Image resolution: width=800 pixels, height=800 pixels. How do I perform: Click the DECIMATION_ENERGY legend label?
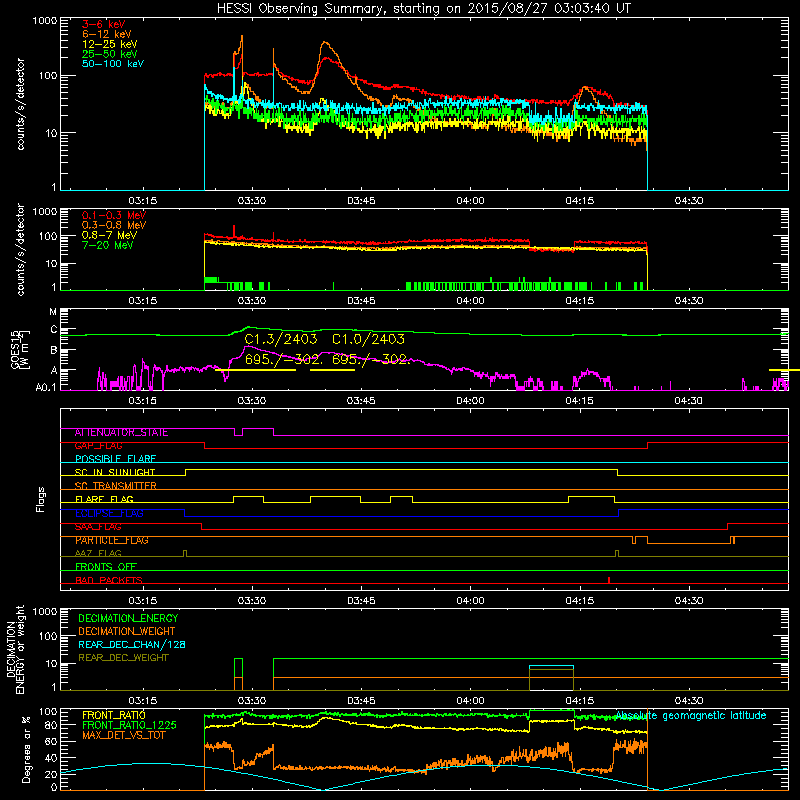tap(128, 618)
